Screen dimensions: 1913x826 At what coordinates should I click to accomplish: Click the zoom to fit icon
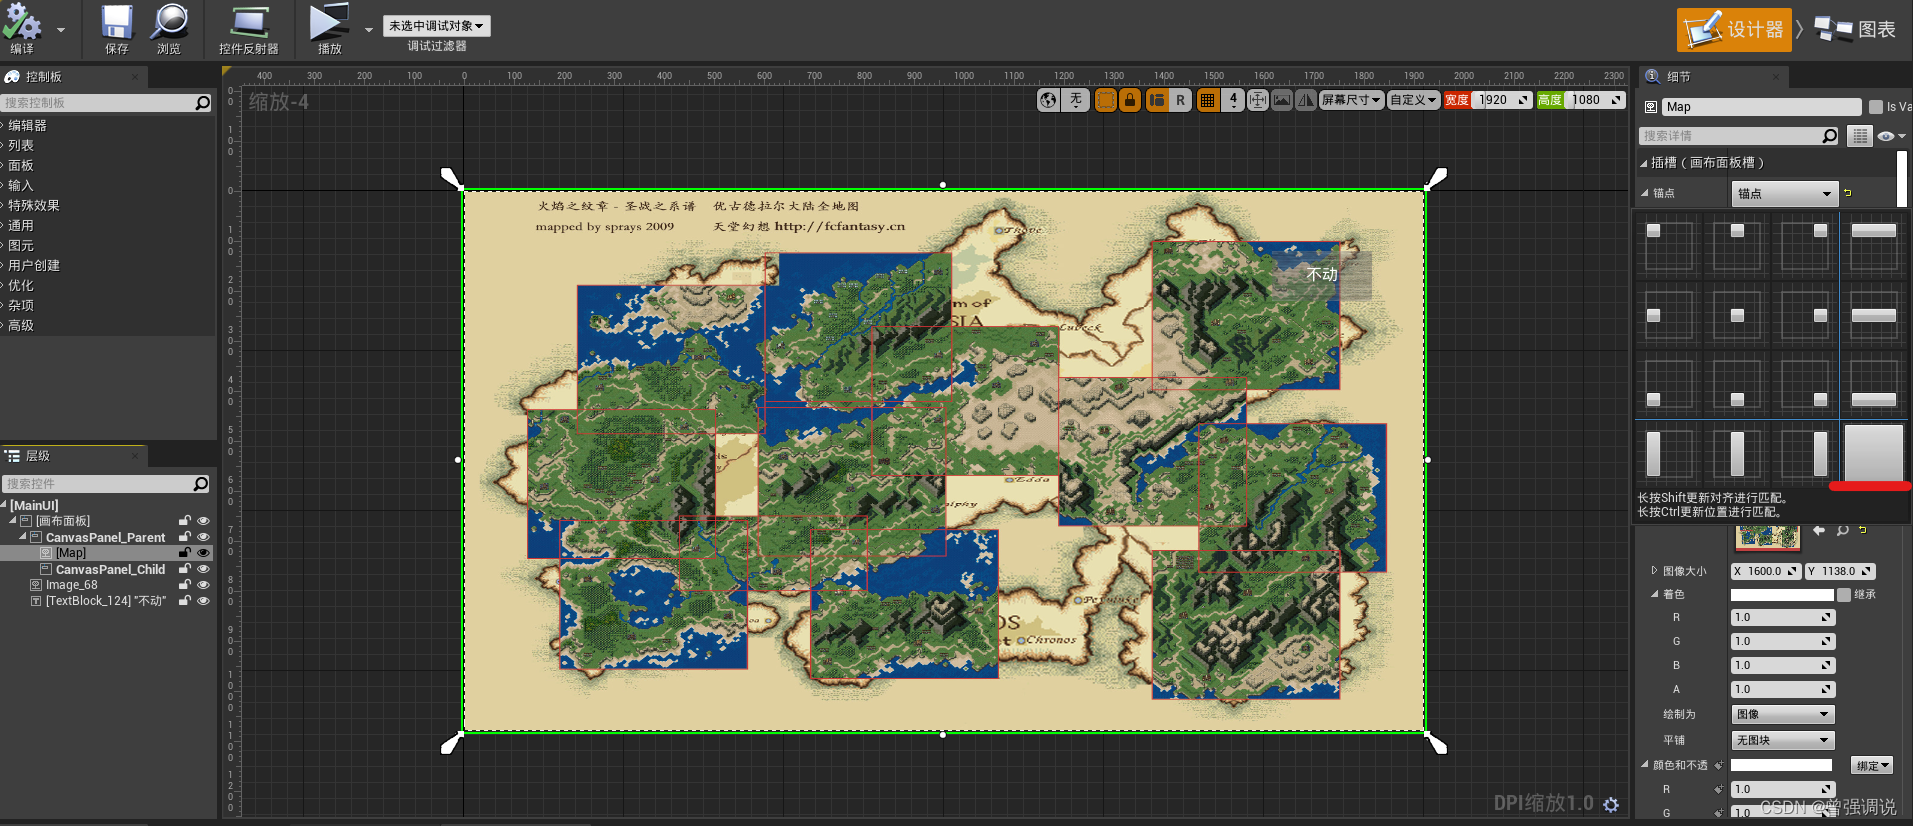pos(1258,100)
